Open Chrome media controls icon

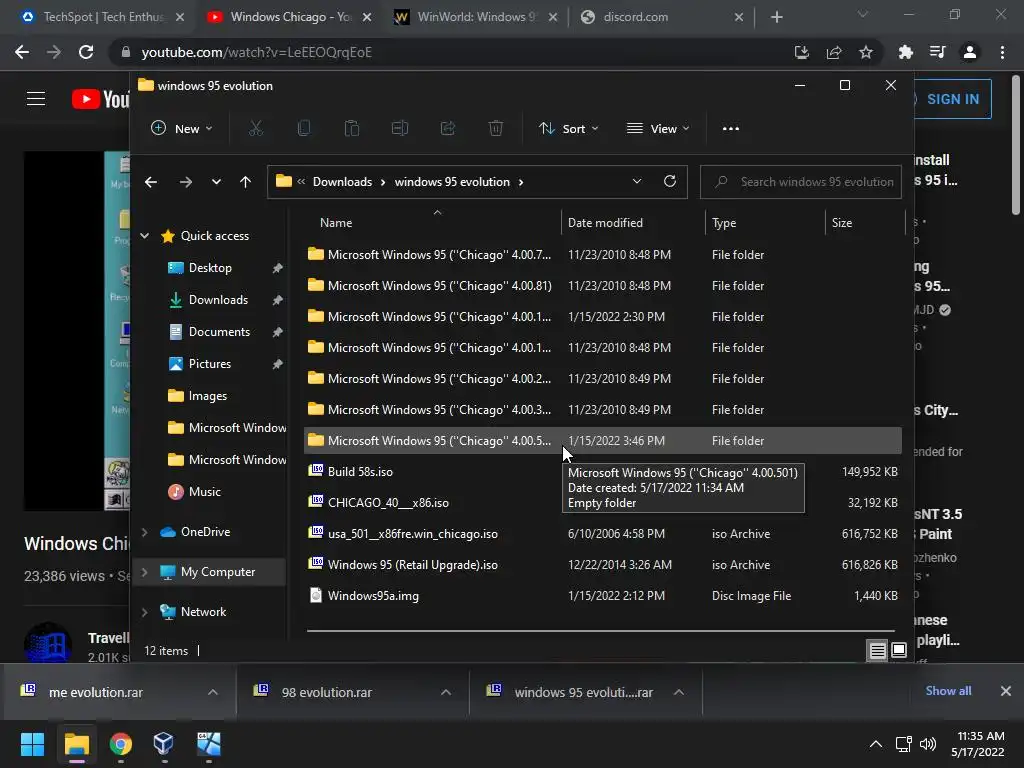[x=937, y=52]
